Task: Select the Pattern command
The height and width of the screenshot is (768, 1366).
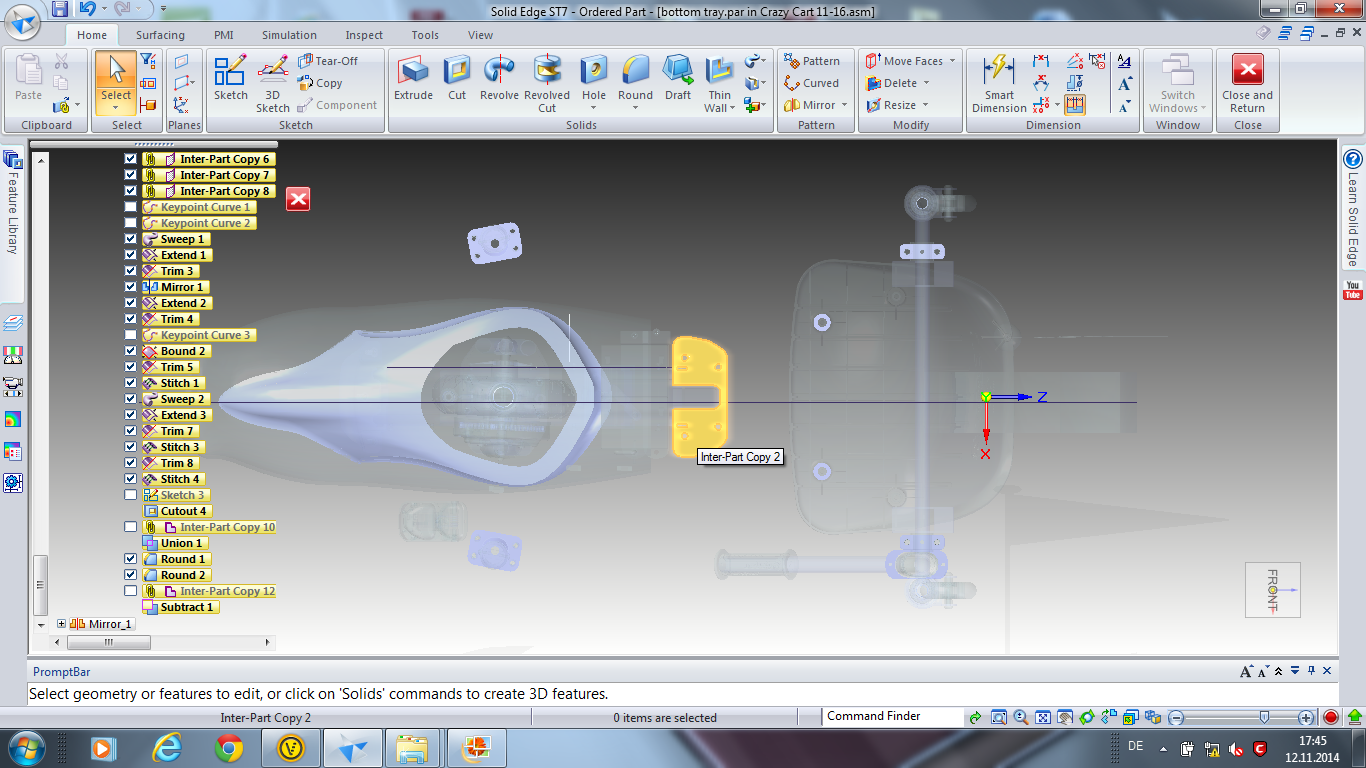Action: click(812, 61)
